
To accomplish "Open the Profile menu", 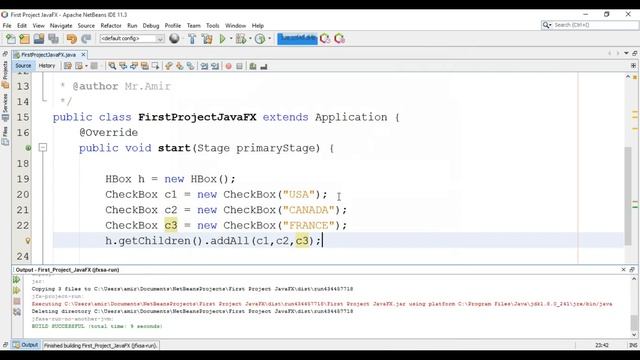I will coord(173,26).
